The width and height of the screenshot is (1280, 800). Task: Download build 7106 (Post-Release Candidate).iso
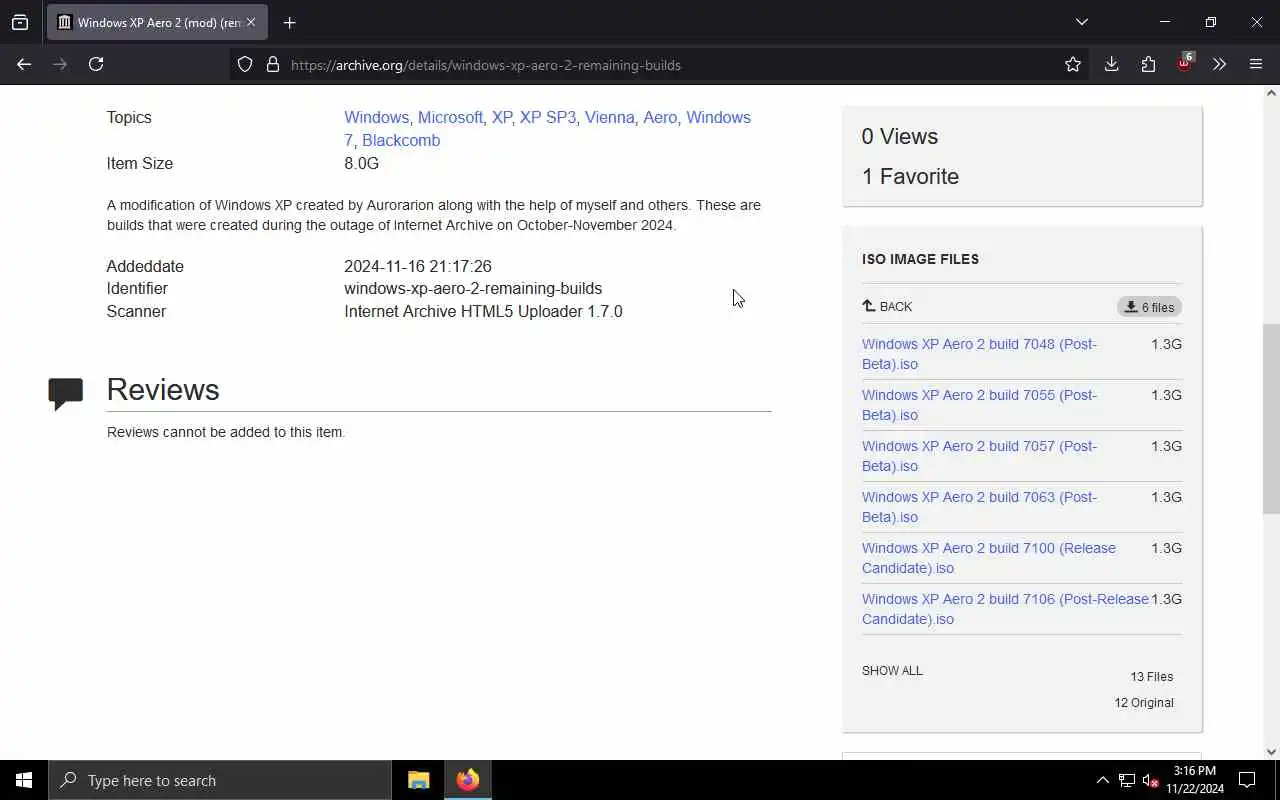[x=1005, y=608]
